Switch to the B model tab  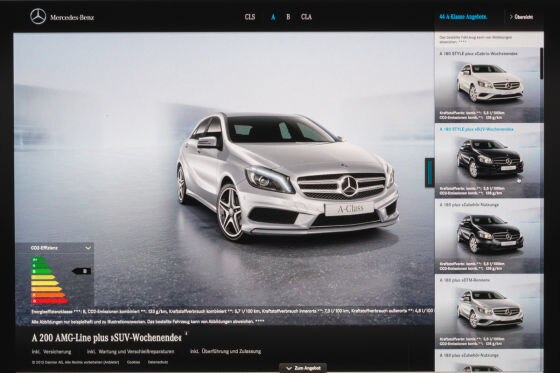point(288,17)
